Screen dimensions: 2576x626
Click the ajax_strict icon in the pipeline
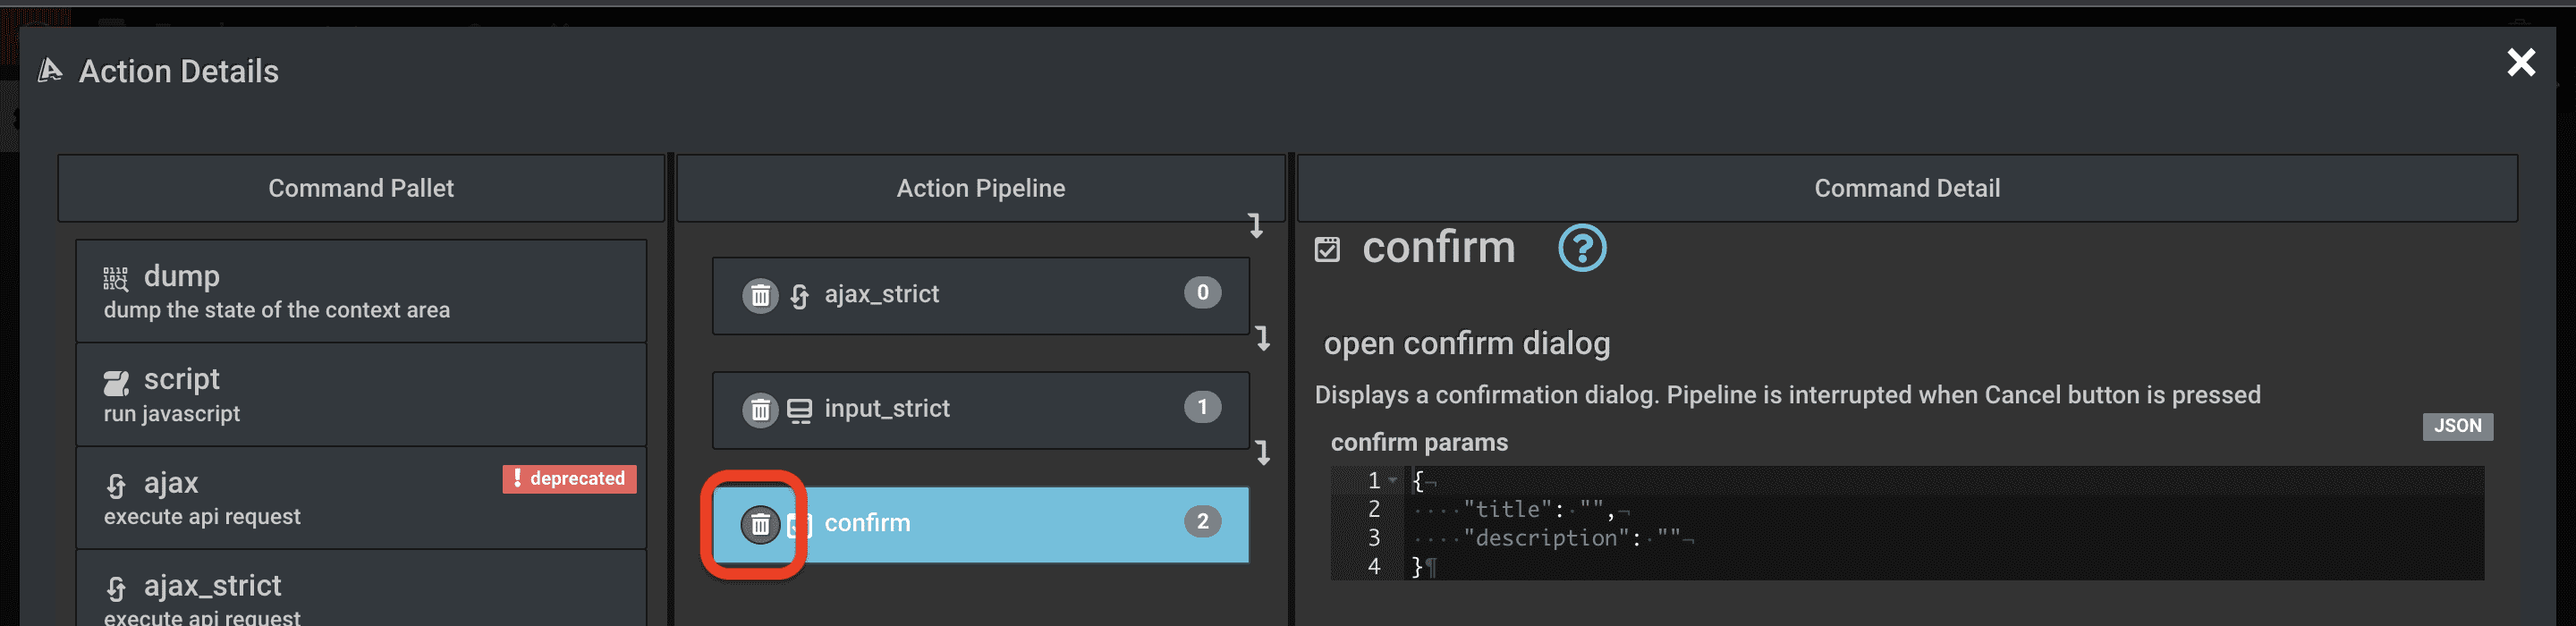pyautogui.click(x=799, y=296)
